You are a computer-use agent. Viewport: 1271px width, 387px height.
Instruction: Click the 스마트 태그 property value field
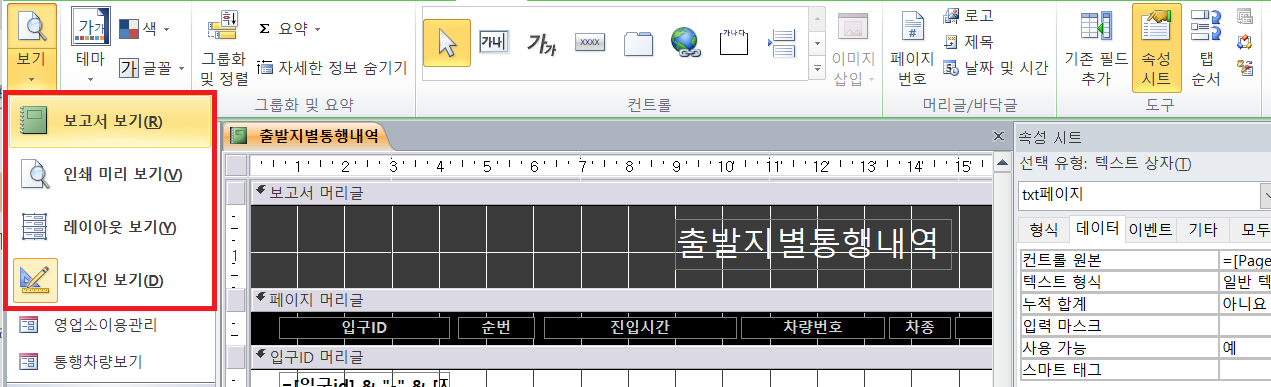(1244, 369)
